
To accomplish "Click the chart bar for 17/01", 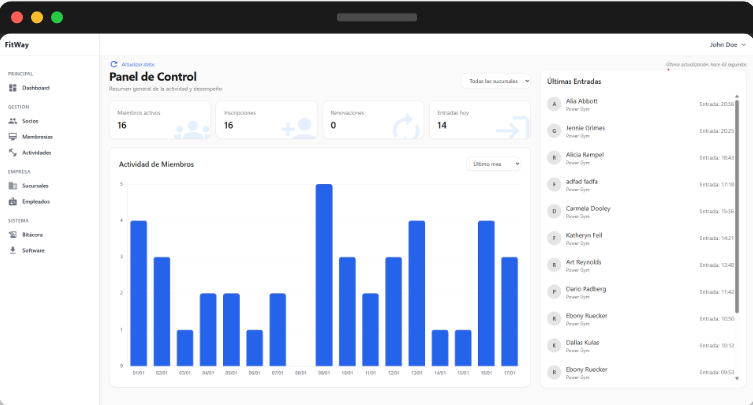I will click(x=510, y=312).
